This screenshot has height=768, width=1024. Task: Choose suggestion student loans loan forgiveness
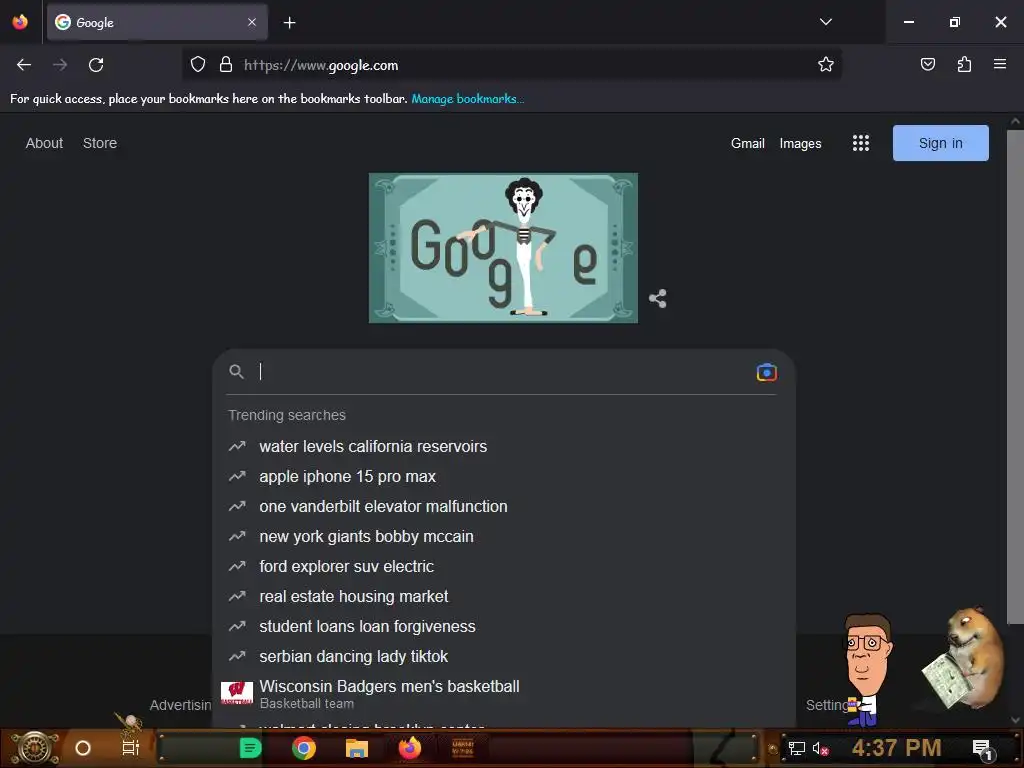[504, 626]
